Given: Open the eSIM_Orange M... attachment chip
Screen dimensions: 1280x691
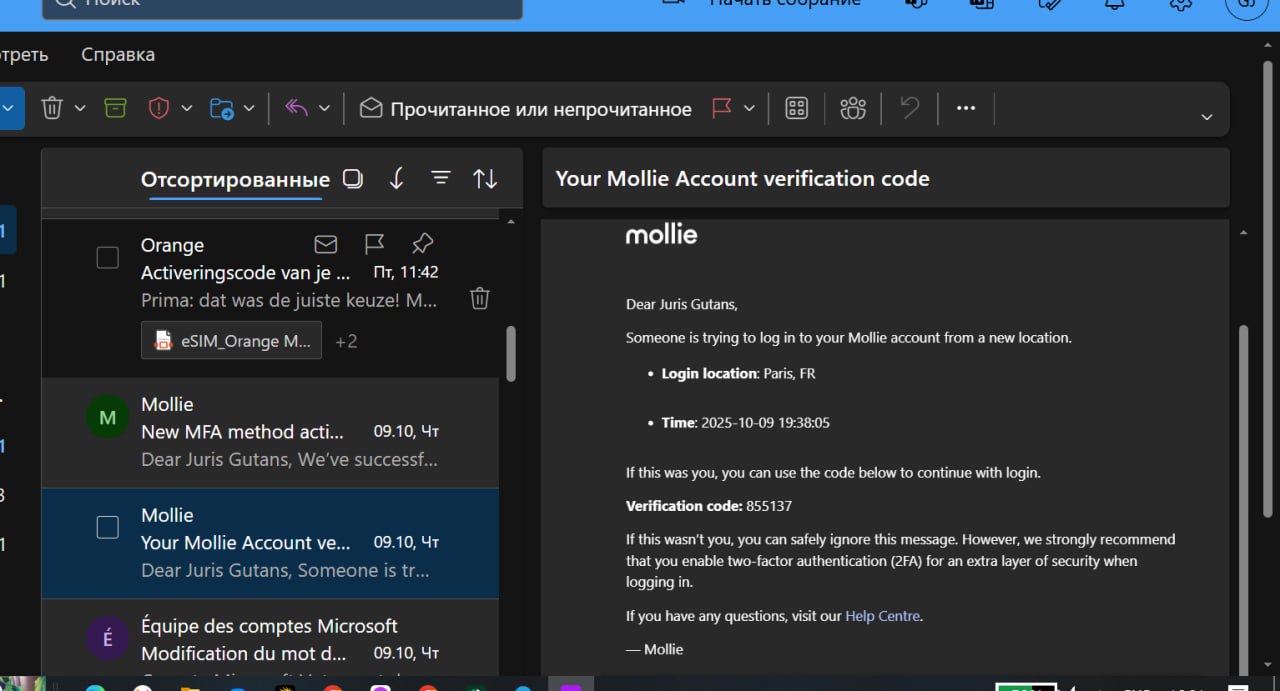Looking at the screenshot, I should (232, 340).
